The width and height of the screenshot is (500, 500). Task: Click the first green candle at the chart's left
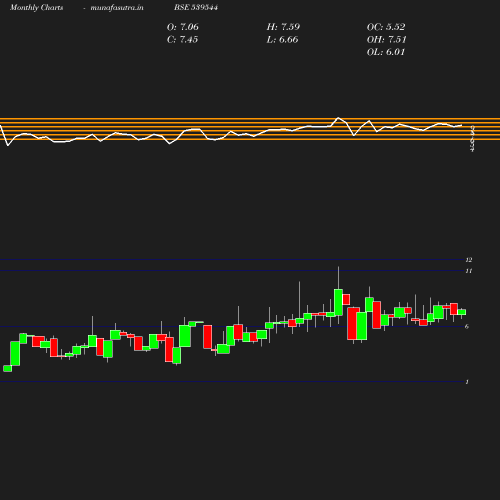7,368
